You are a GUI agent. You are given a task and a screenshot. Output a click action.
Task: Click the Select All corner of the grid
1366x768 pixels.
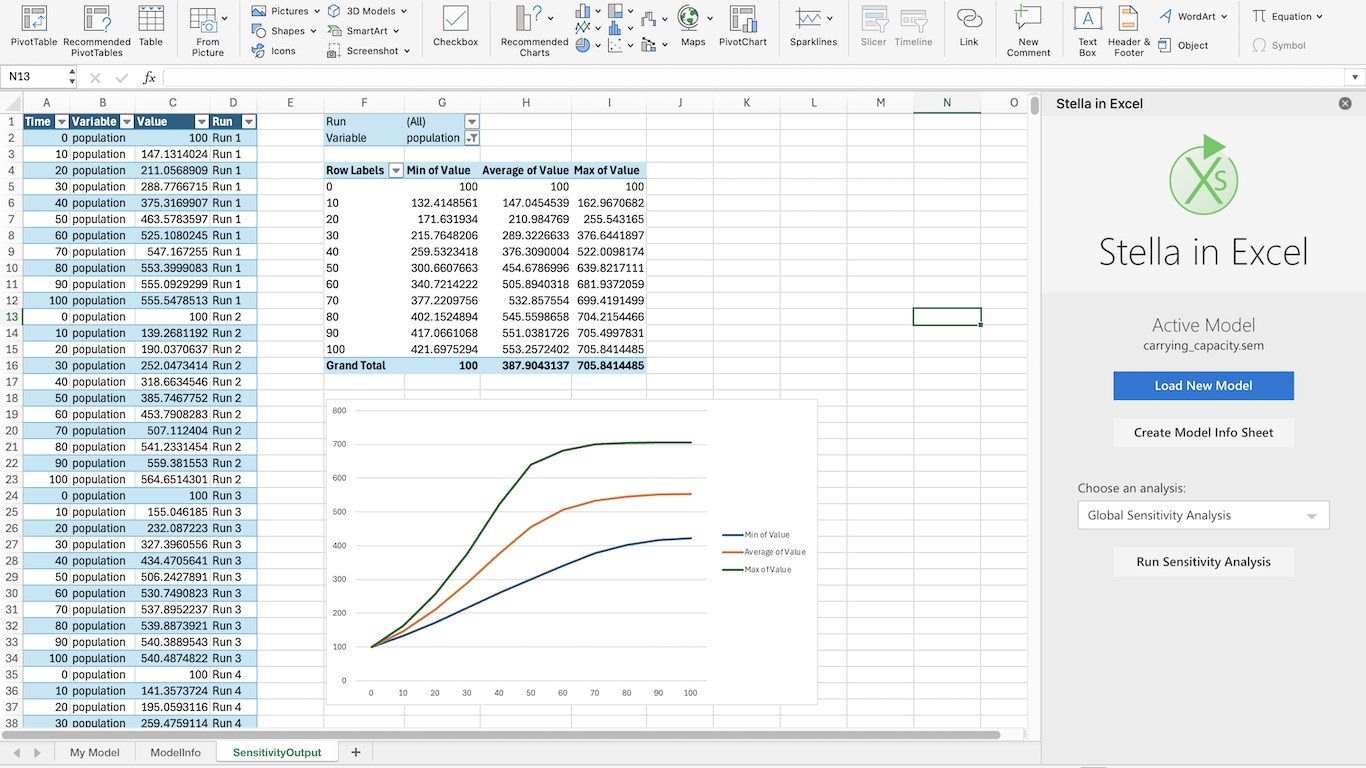click(x=11, y=102)
